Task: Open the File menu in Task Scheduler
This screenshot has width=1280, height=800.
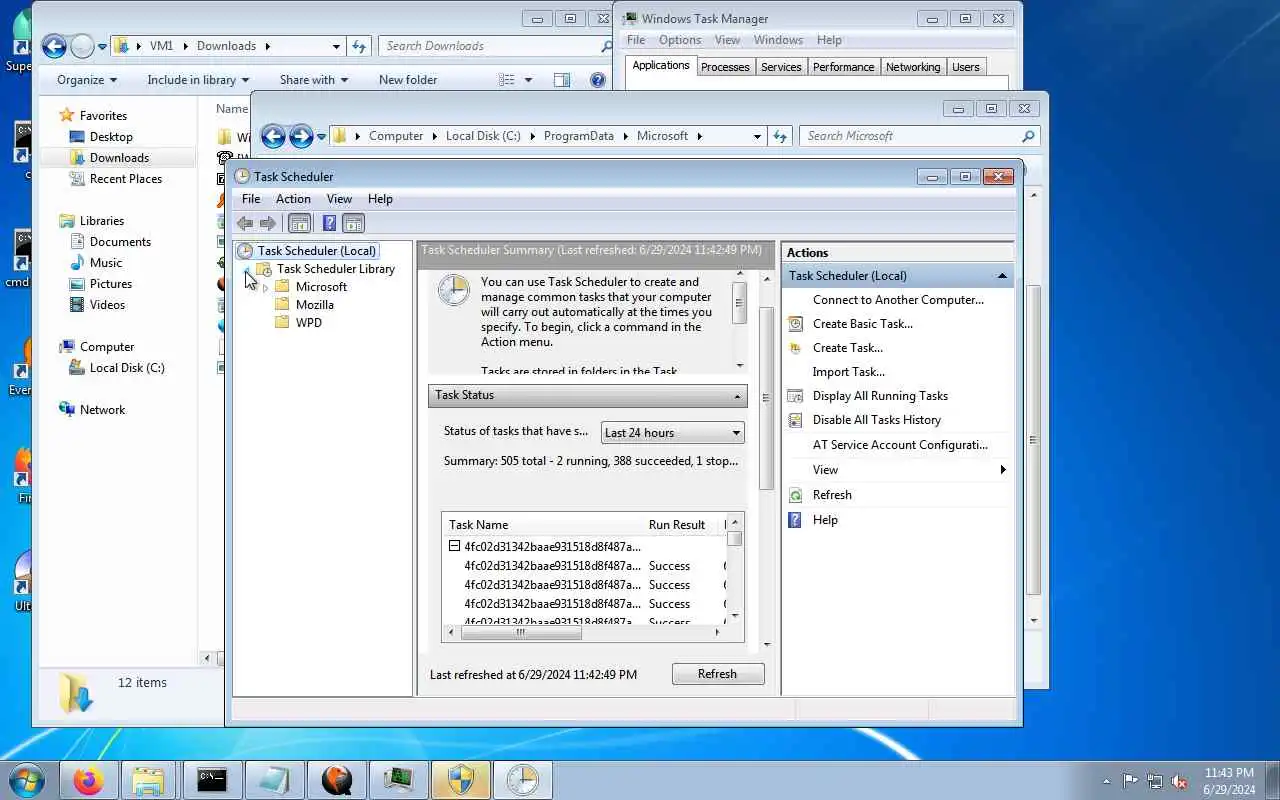Action: (x=251, y=199)
